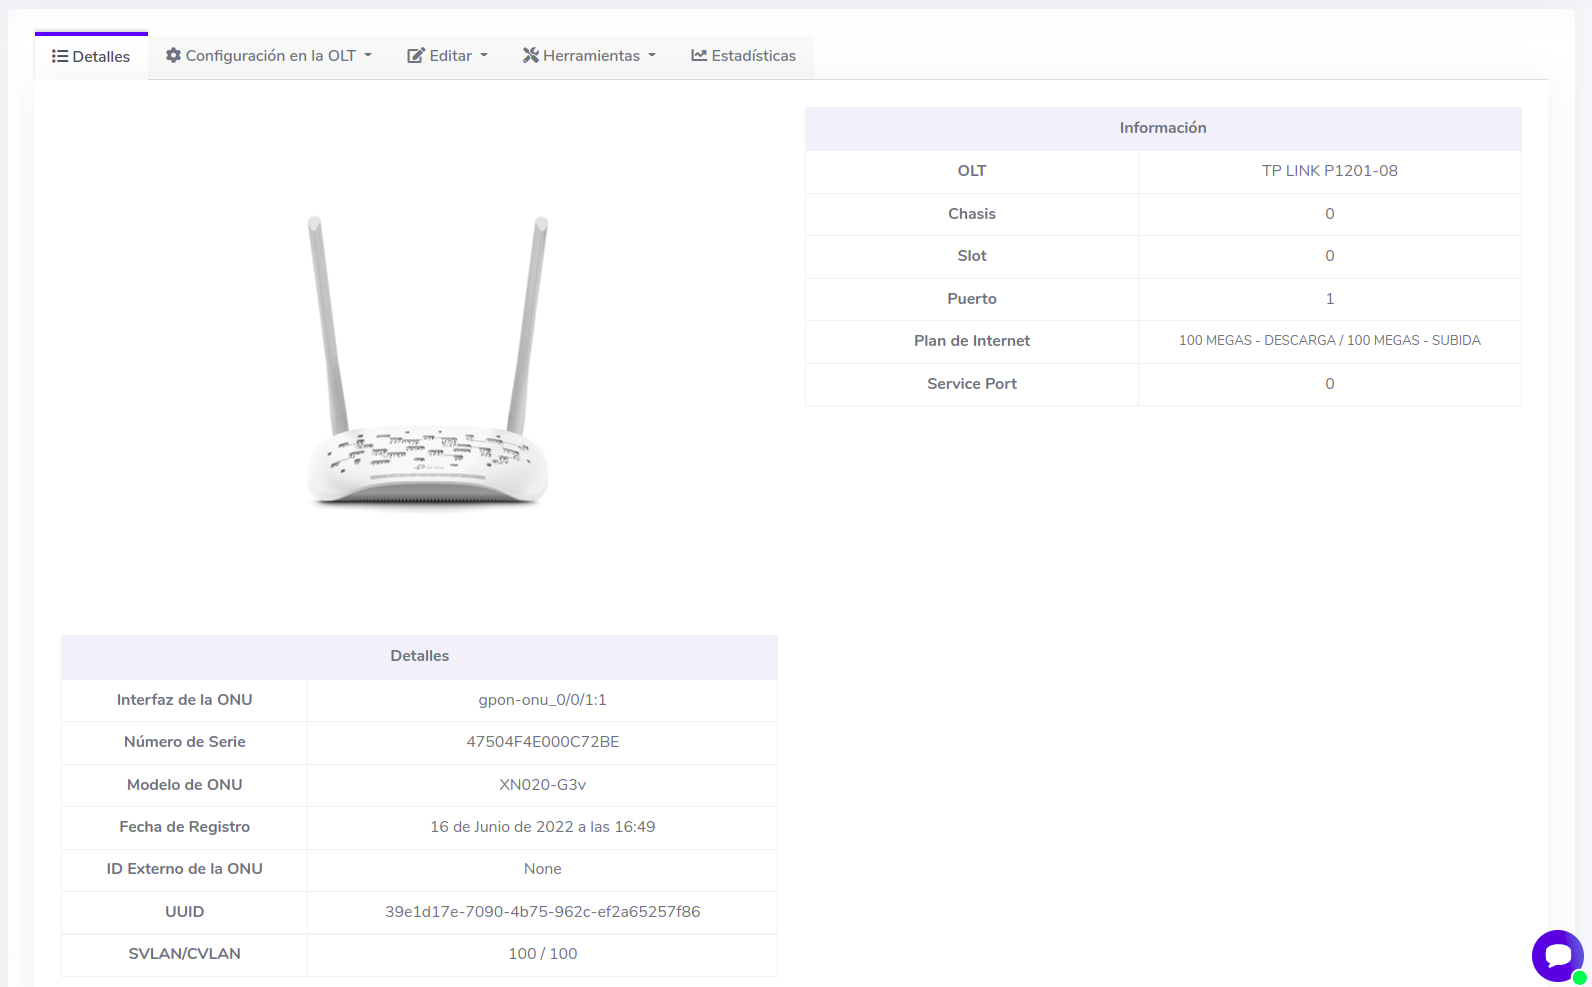Click the UUID value in Detalles table
This screenshot has height=987, width=1592.
(542, 912)
